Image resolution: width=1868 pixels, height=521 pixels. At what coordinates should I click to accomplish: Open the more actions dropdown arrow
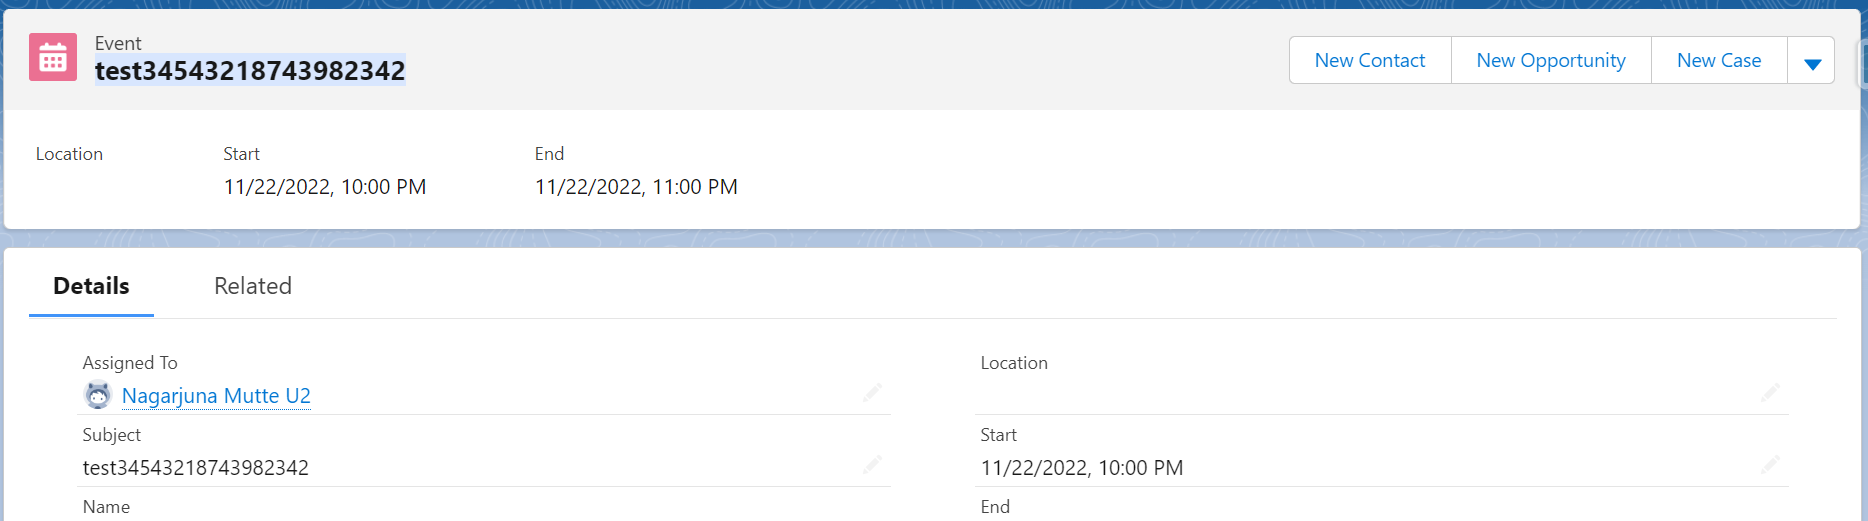1811,62
